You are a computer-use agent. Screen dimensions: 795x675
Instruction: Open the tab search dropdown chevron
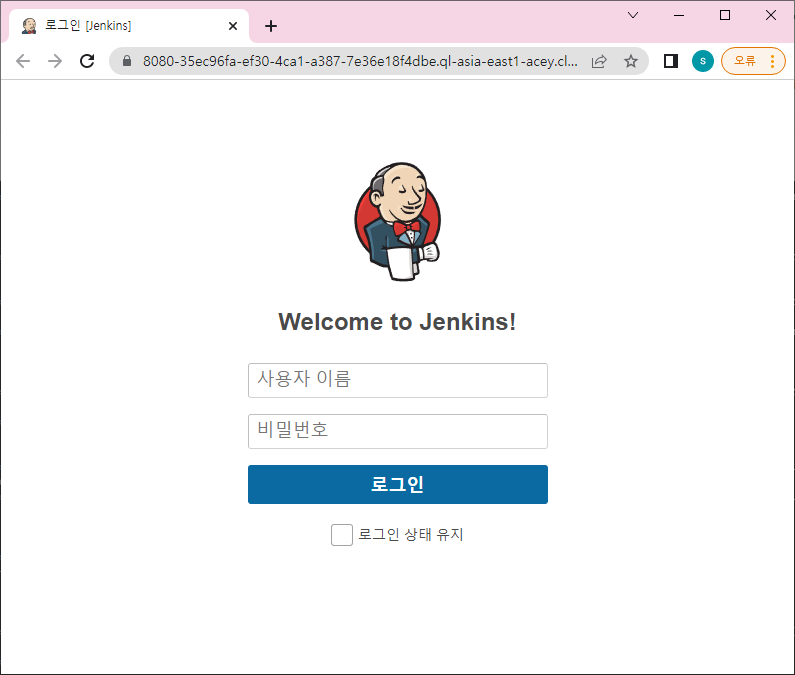tap(633, 15)
